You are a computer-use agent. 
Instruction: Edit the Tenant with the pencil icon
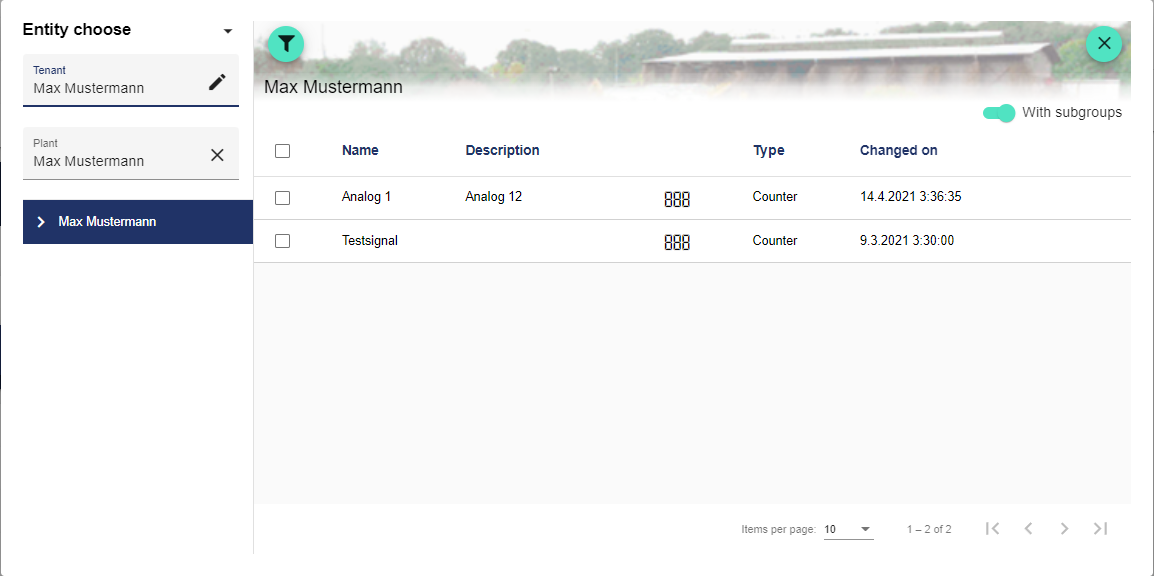pyautogui.click(x=217, y=82)
